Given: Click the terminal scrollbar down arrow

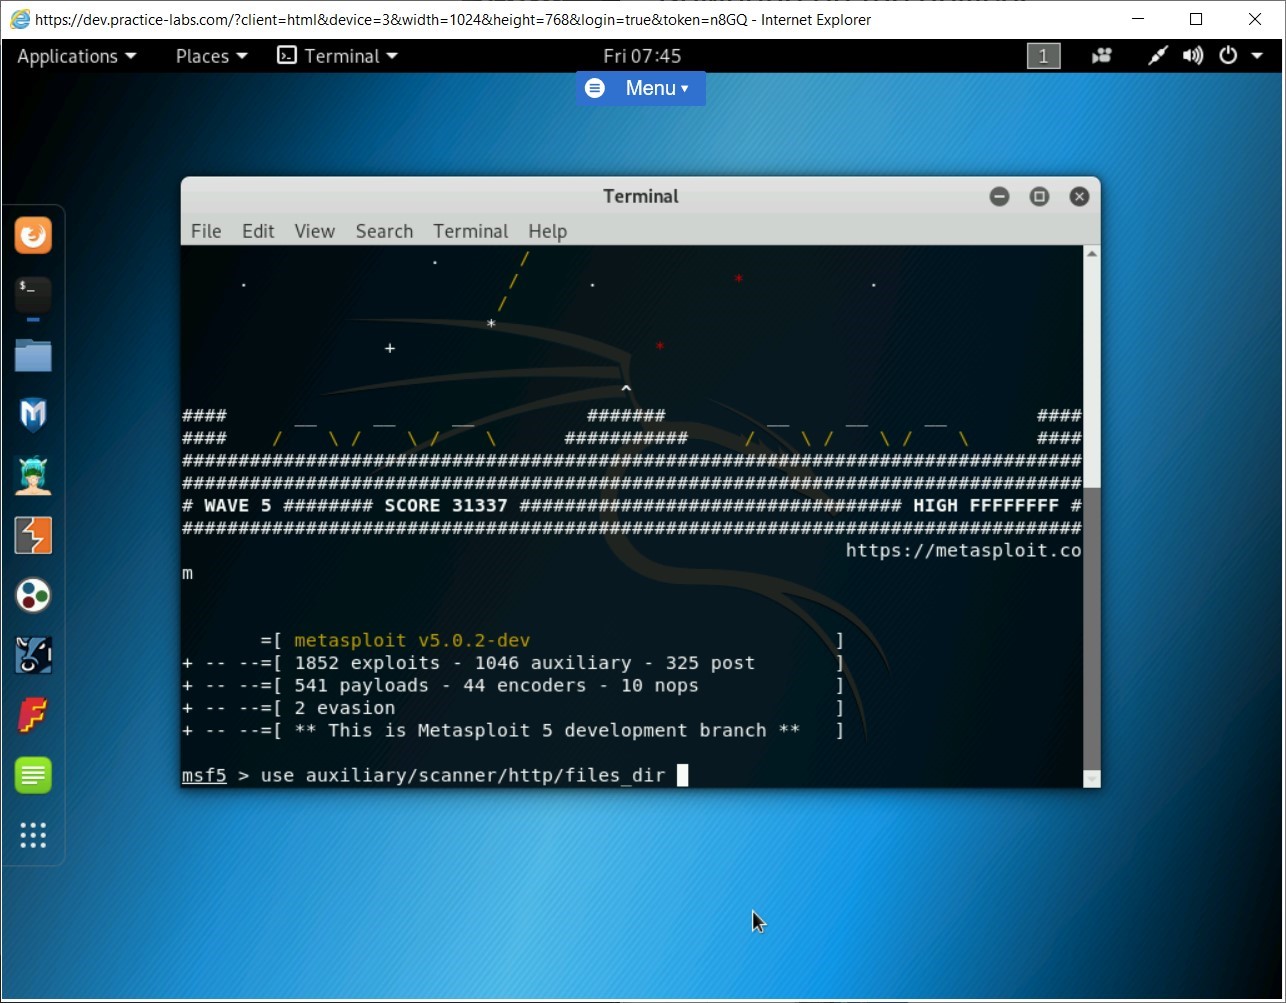Looking at the screenshot, I should pyautogui.click(x=1090, y=777).
